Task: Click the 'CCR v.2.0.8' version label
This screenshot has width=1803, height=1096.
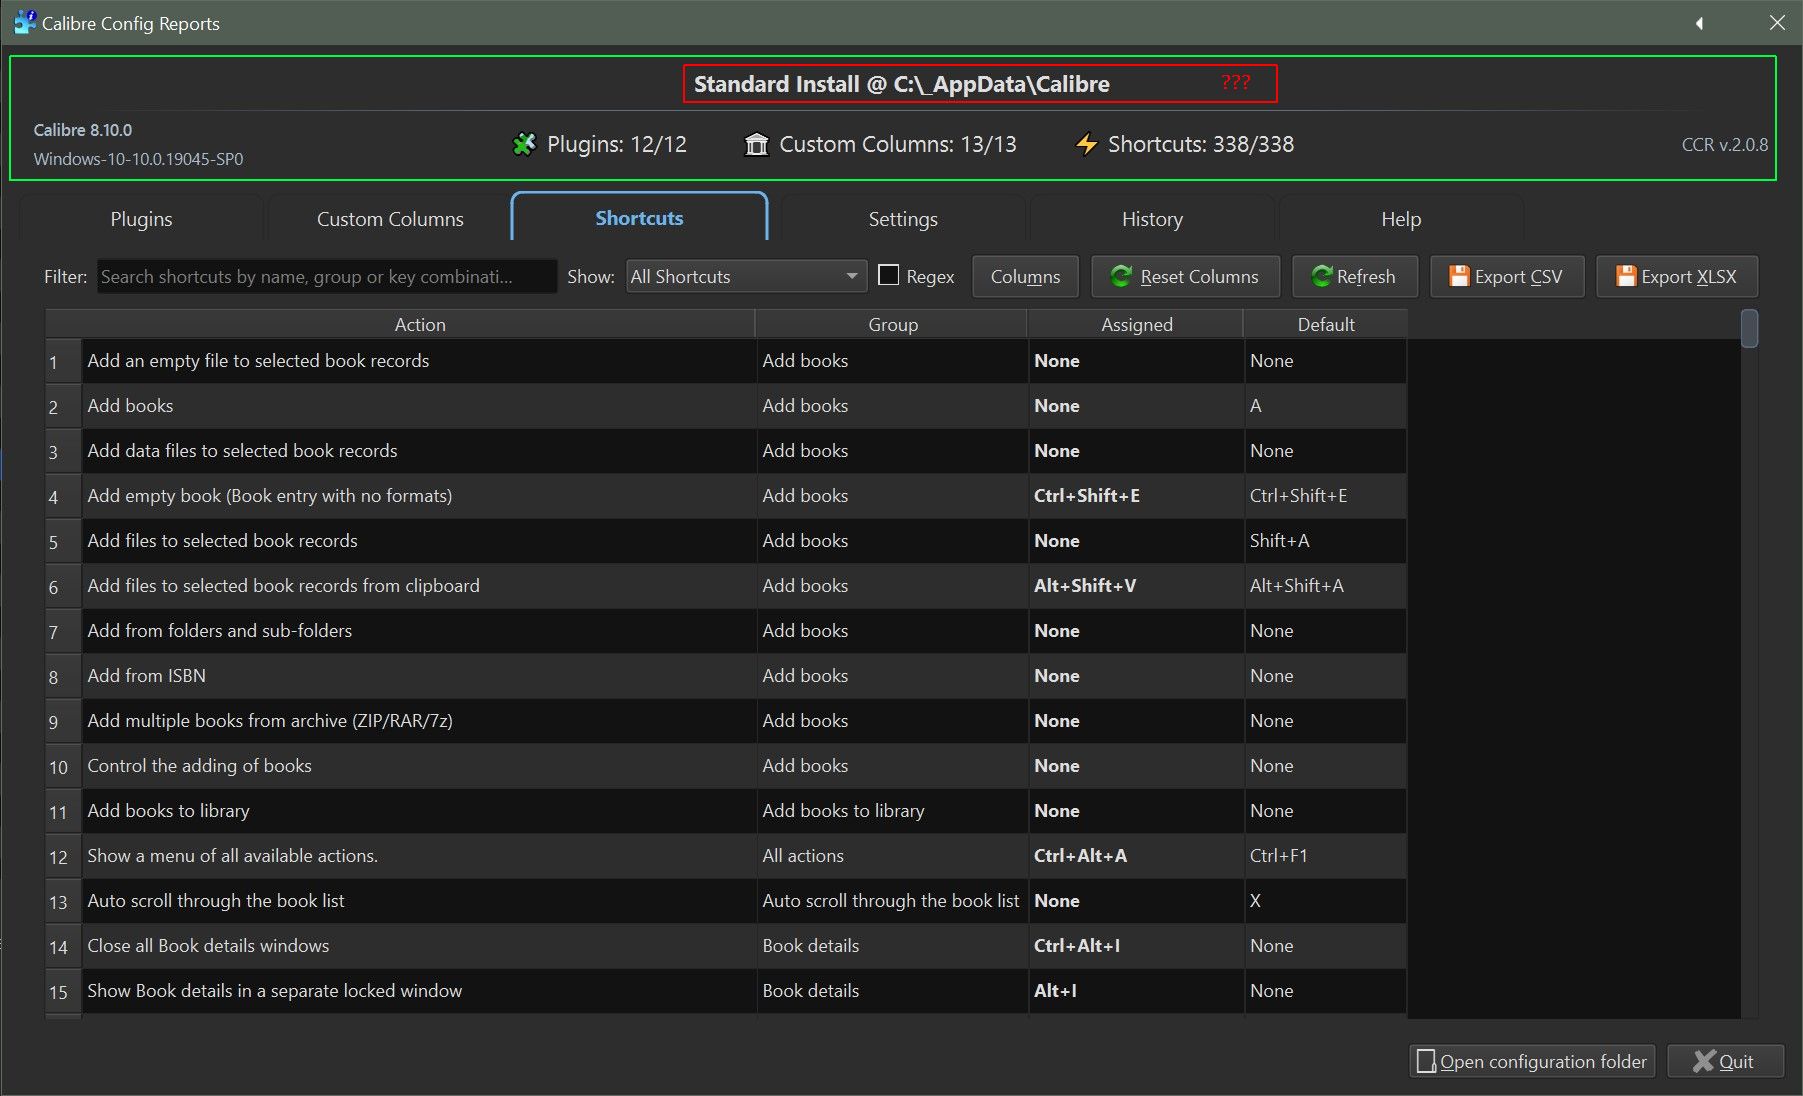Action: 1724,145
